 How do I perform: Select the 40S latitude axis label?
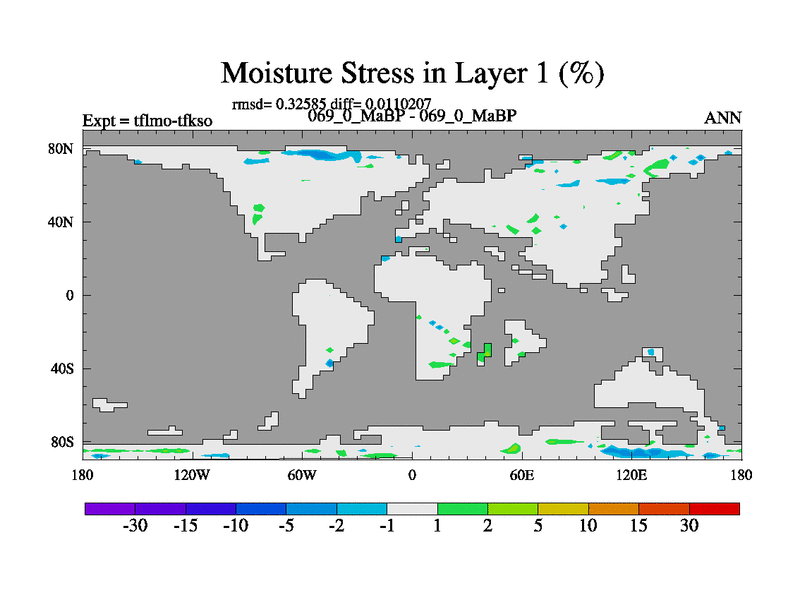(x=62, y=369)
